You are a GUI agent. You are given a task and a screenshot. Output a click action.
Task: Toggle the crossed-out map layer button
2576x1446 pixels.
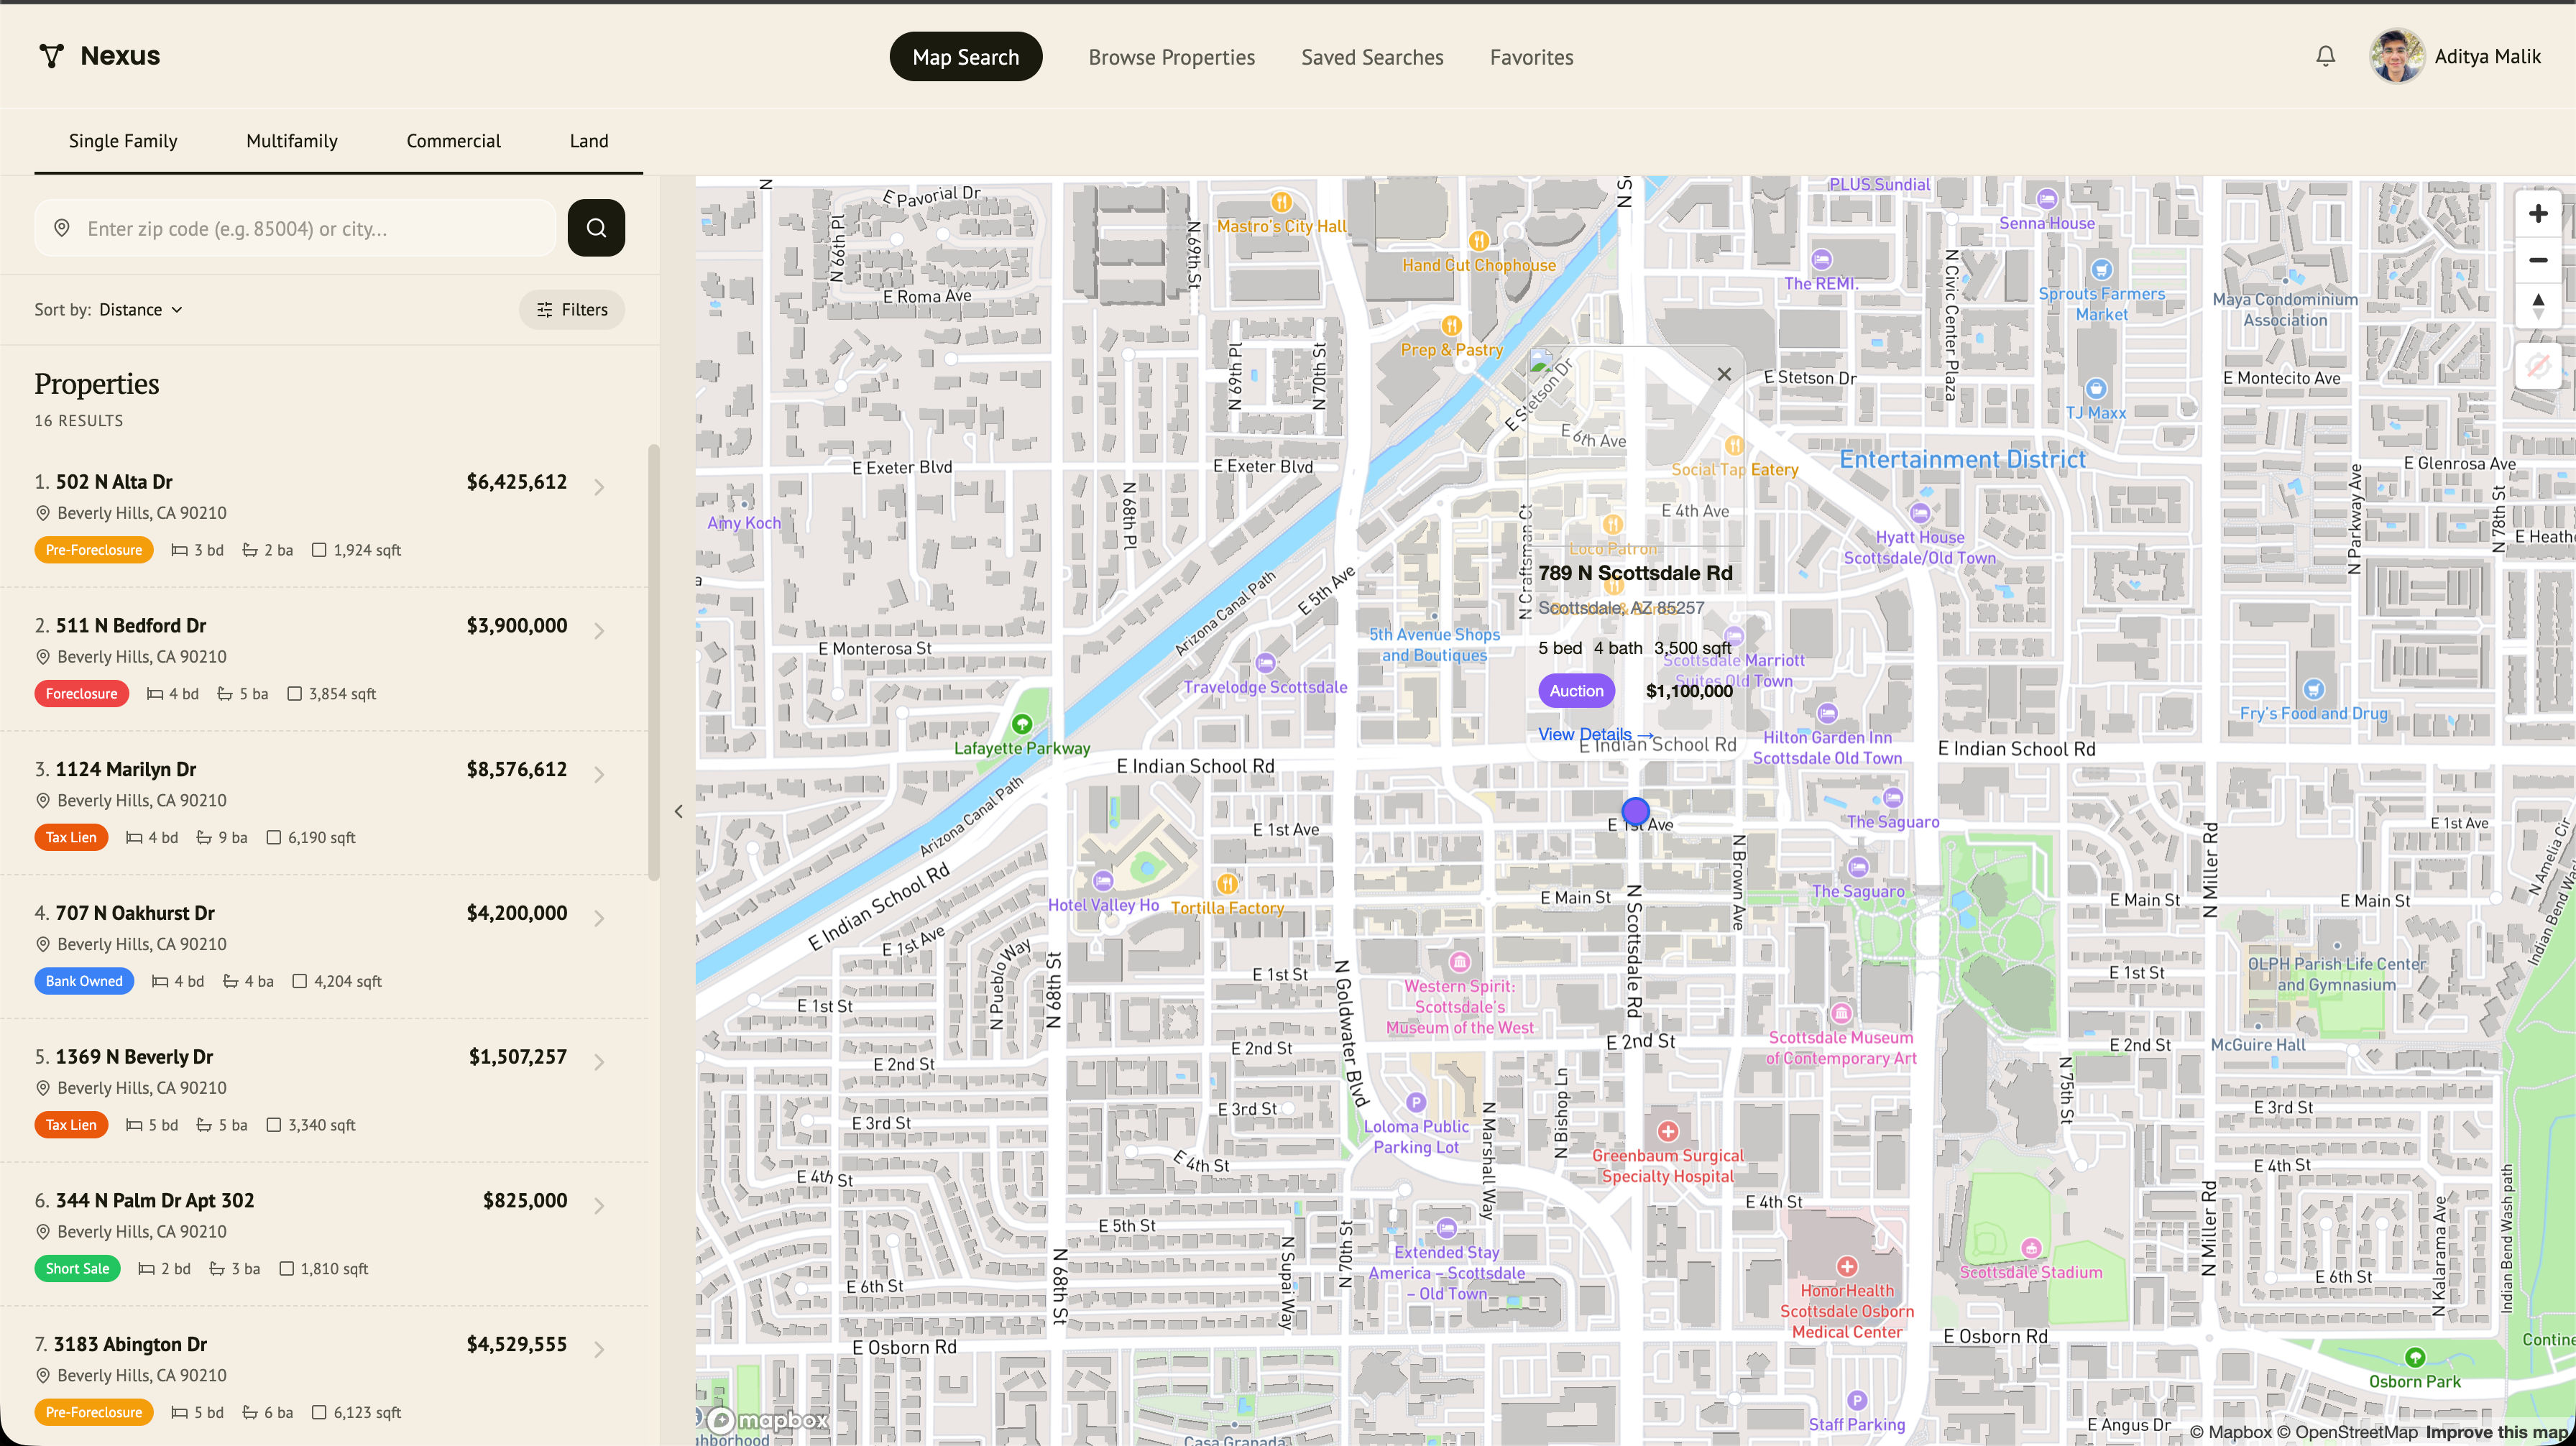[2537, 366]
